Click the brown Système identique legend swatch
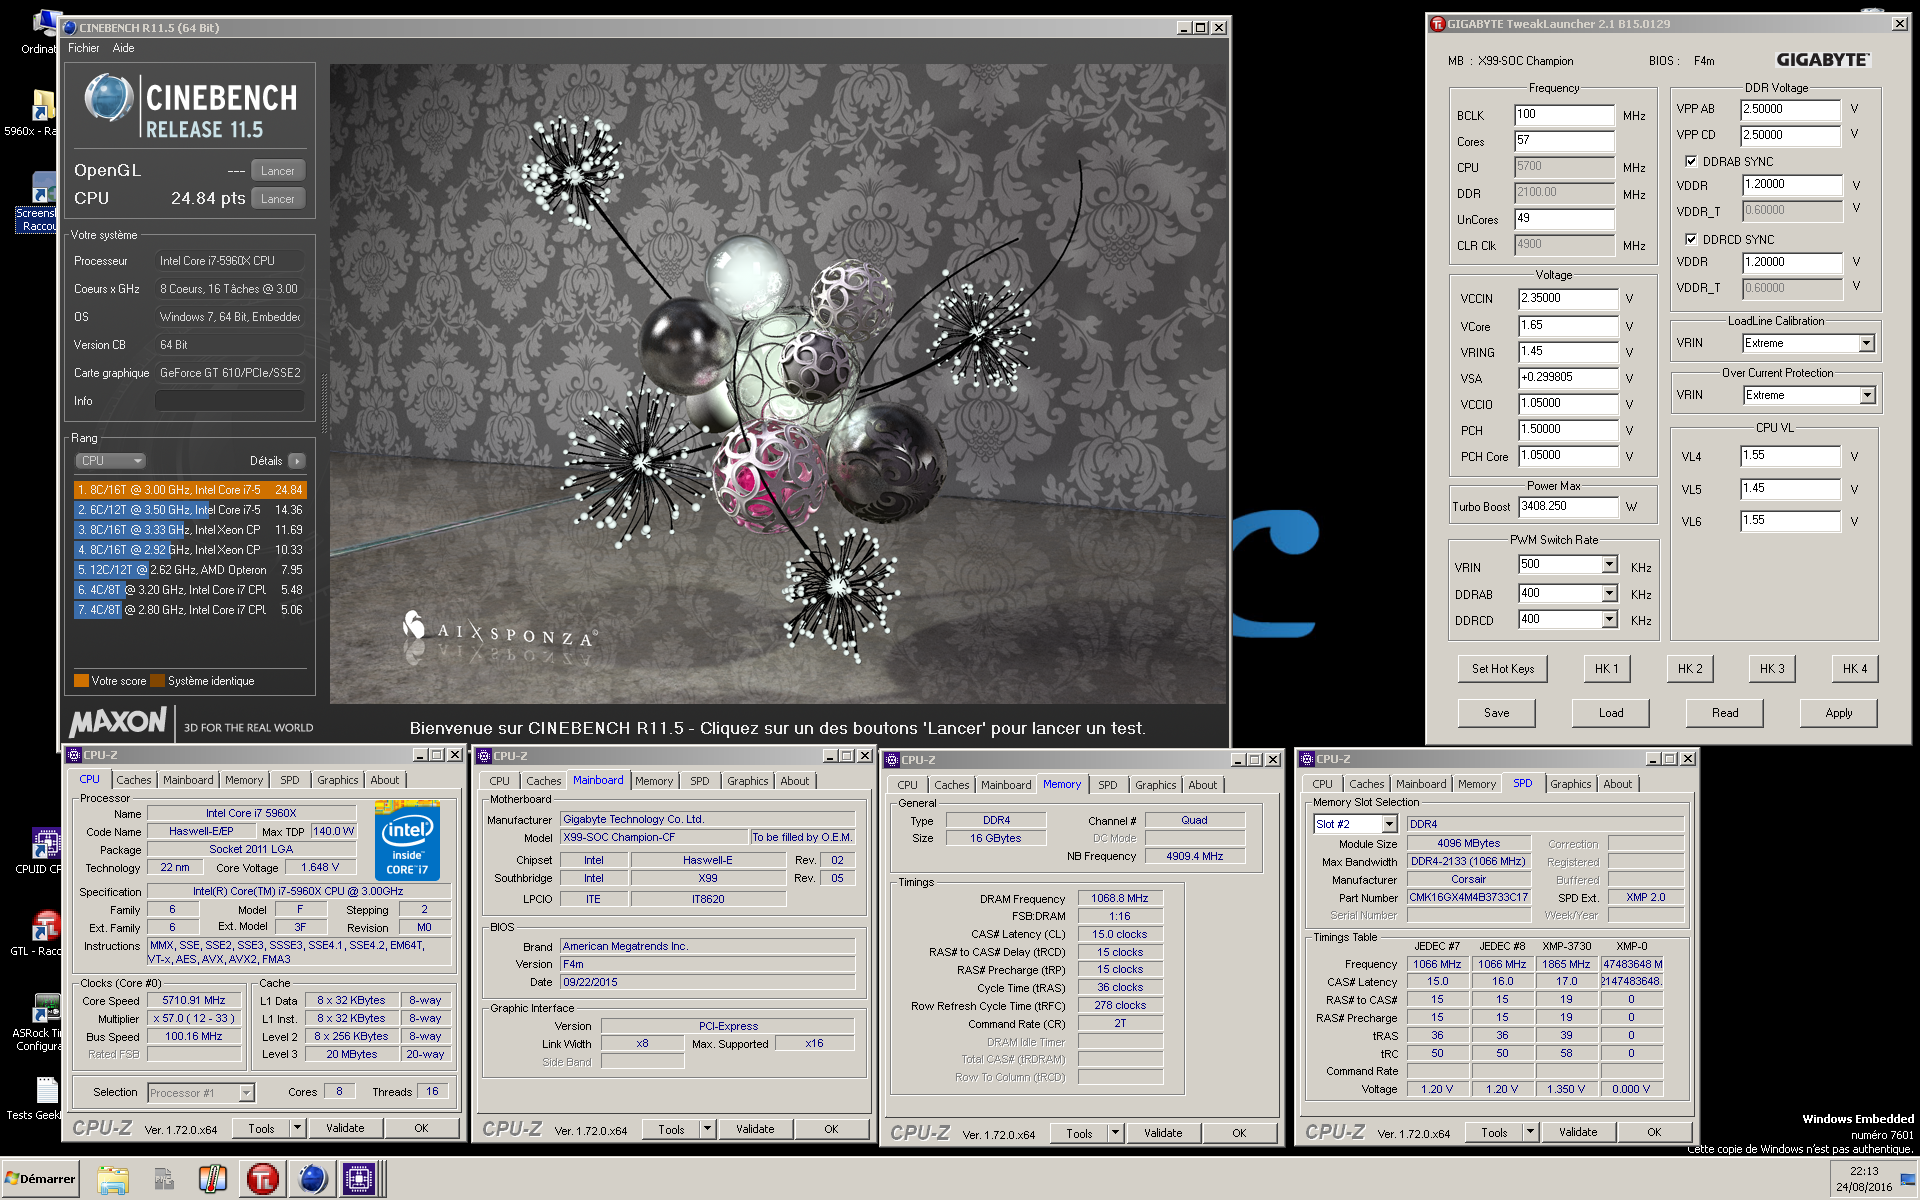The height and width of the screenshot is (1200, 1920). [157, 681]
